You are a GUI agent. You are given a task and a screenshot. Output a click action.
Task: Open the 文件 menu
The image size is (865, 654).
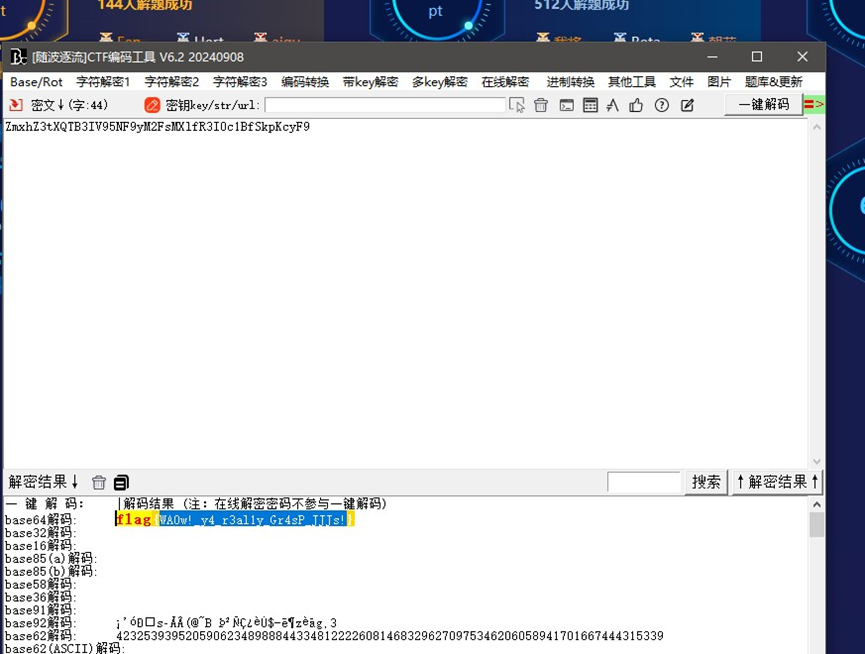[681, 82]
